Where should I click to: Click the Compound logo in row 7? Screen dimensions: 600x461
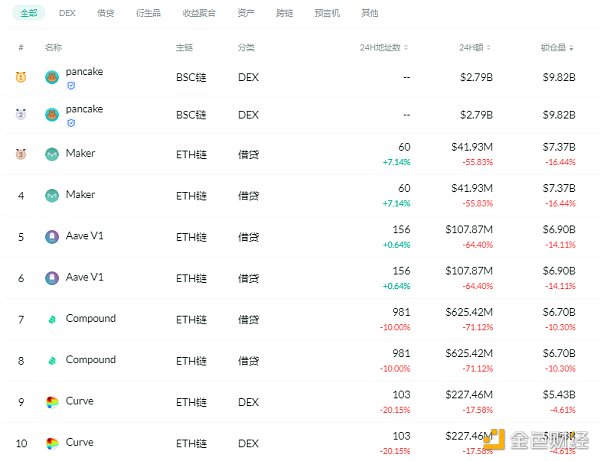tap(52, 320)
